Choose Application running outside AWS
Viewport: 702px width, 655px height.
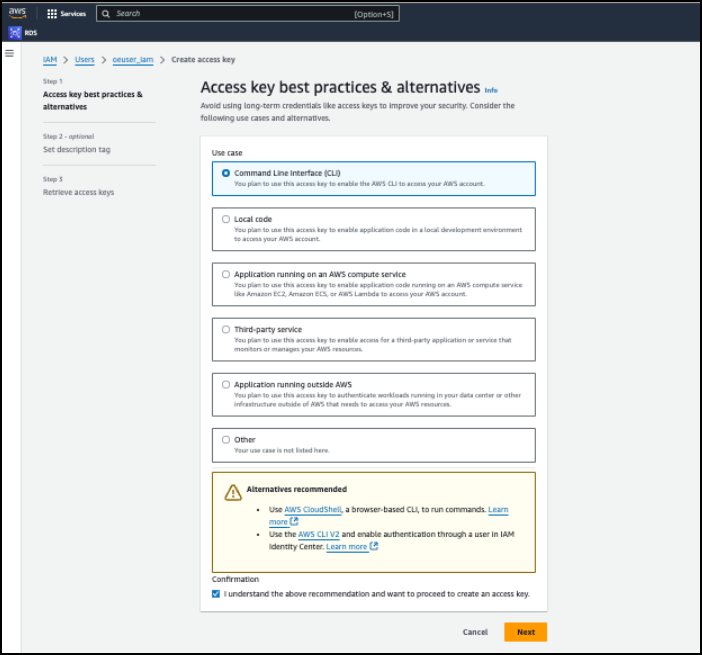226,384
